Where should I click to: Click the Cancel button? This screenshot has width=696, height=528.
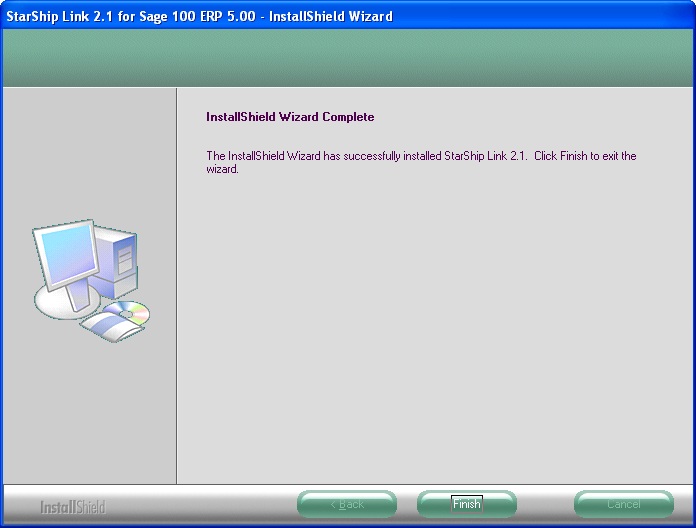pyautogui.click(x=624, y=504)
